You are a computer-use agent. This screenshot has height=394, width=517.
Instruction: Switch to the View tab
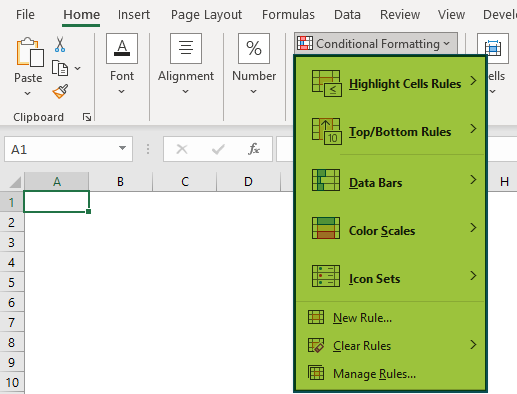click(x=451, y=15)
